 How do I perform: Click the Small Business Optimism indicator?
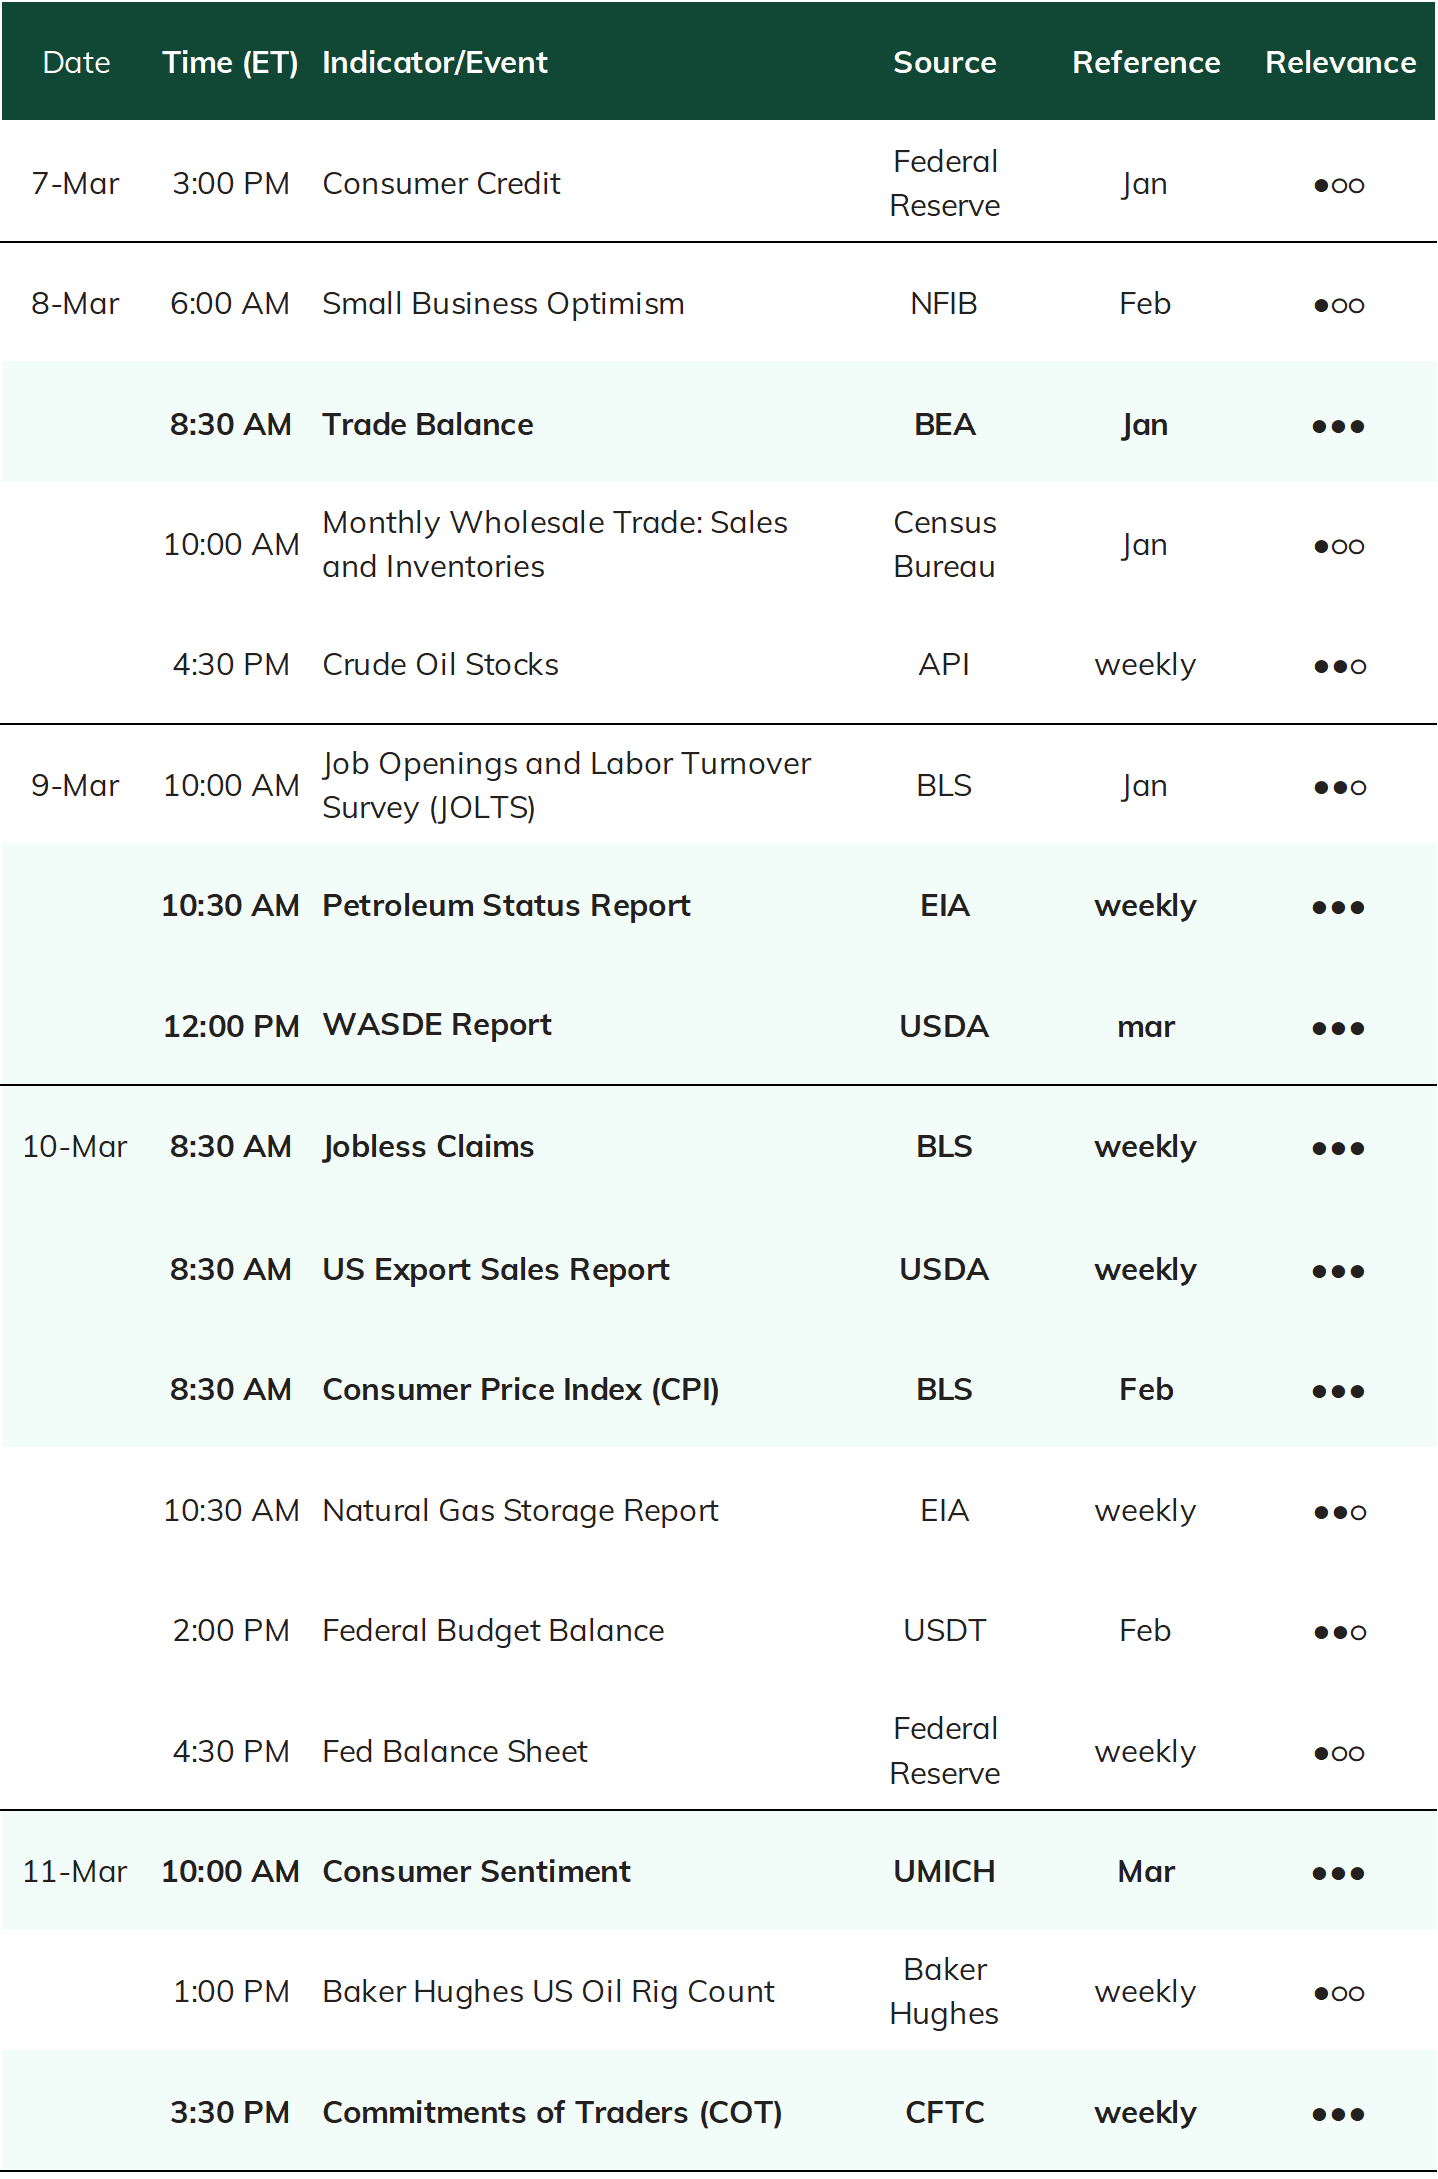[503, 303]
